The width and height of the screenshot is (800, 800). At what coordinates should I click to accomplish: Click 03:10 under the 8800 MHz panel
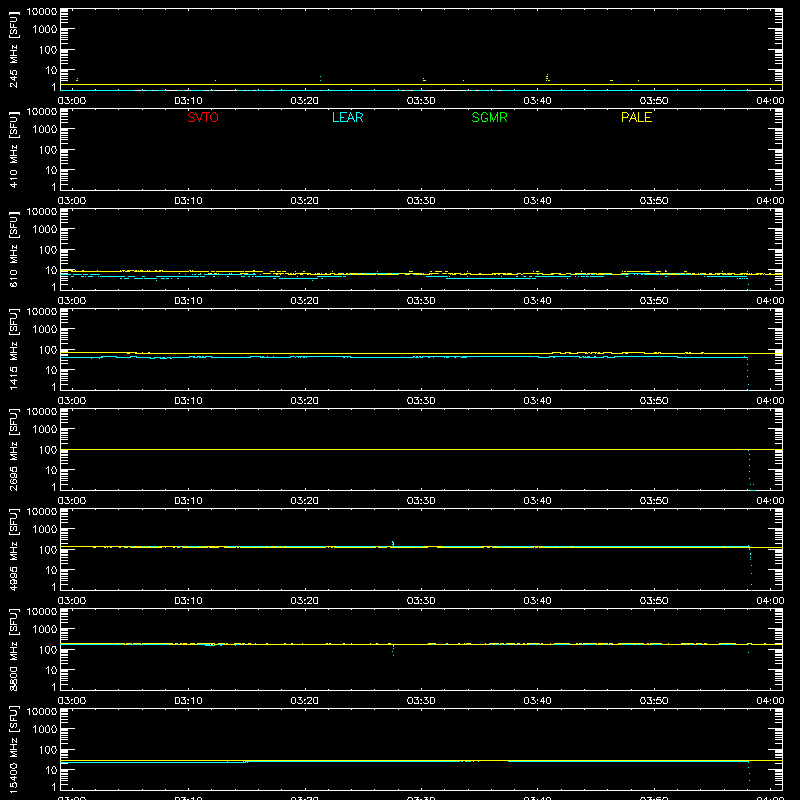tap(188, 701)
